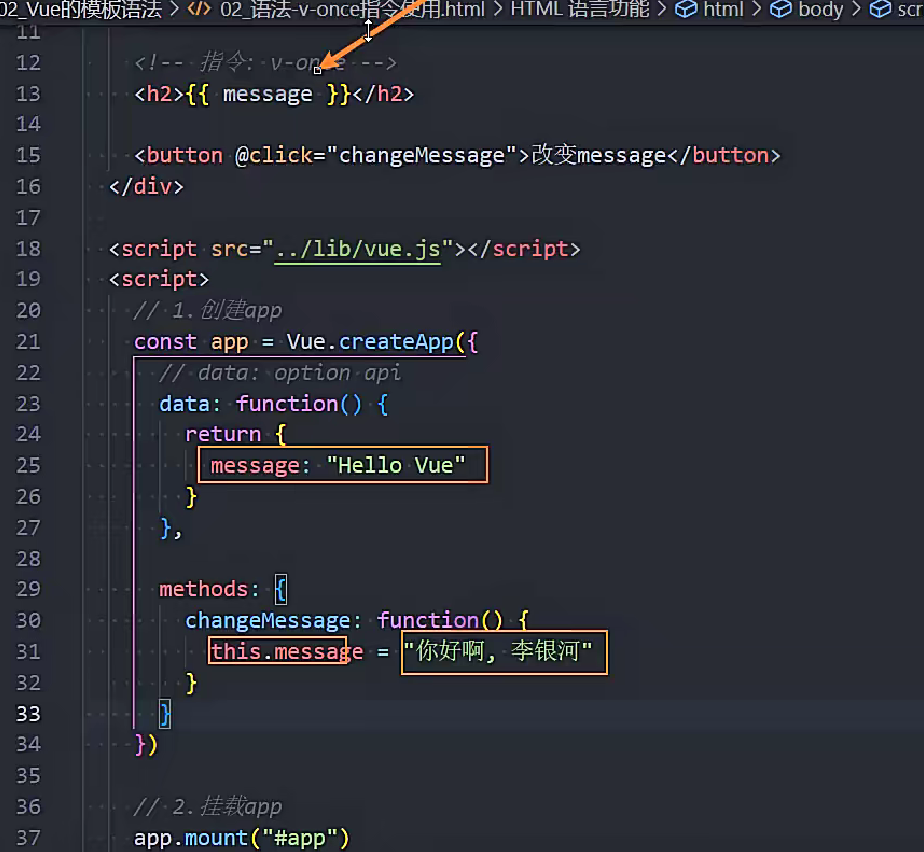The width and height of the screenshot is (924, 852).
Task: Open the 02_Vue的模板语法 breadcrumb folder
Action: tap(81, 9)
